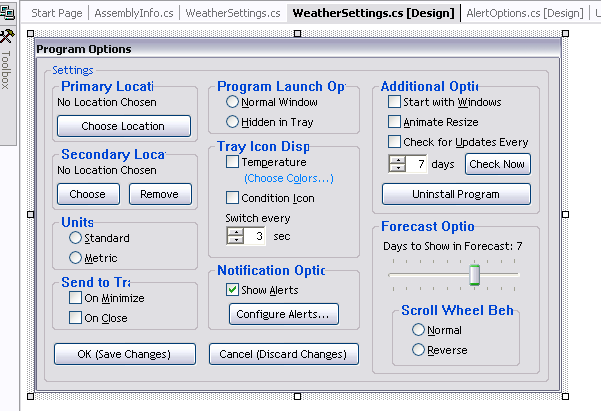Open the (Choose Colors...) link
The height and width of the screenshot is (411, 601).
(289, 178)
